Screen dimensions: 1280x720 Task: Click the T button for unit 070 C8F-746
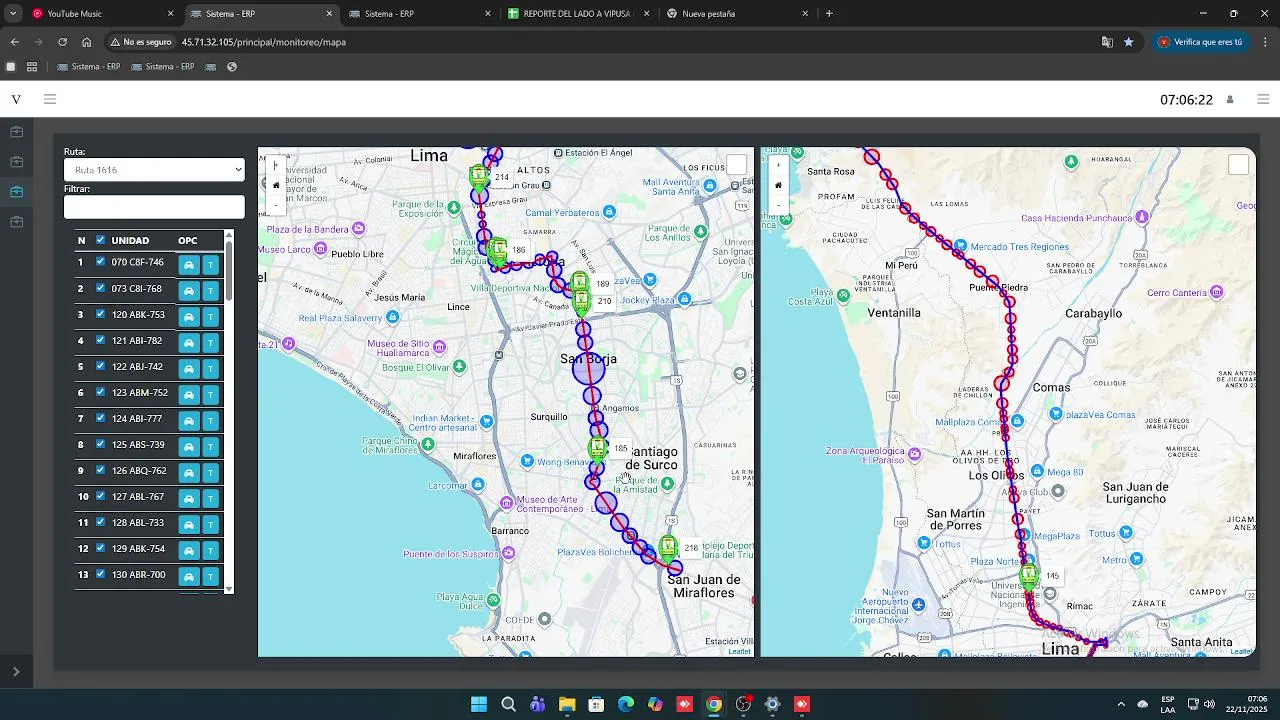point(210,265)
